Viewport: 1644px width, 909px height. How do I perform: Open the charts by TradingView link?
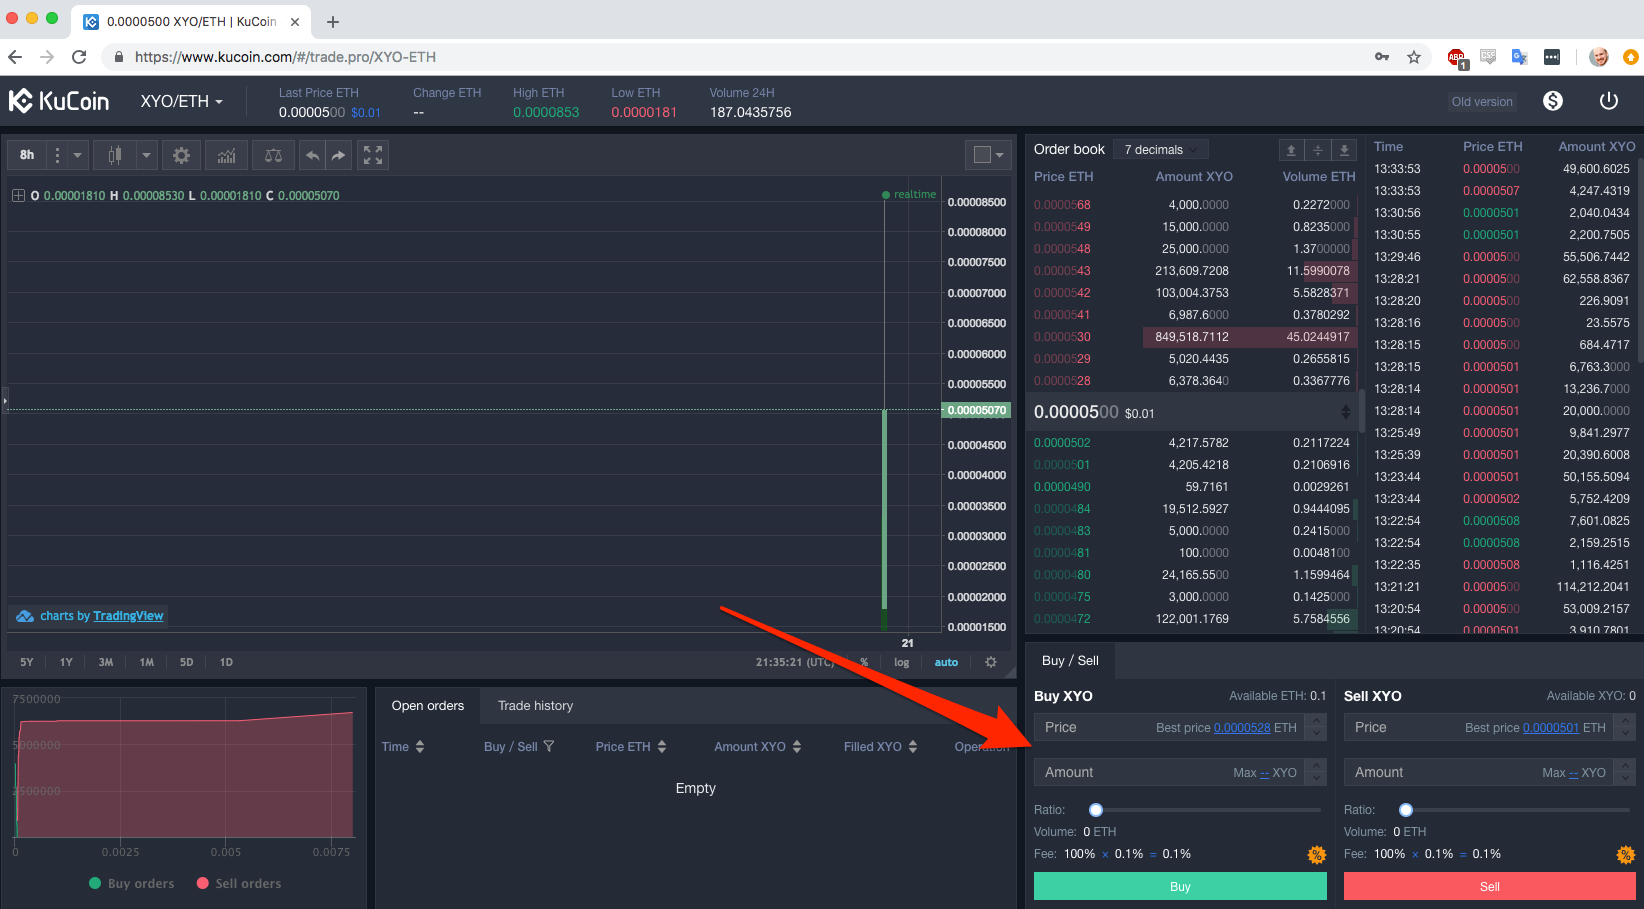[x=128, y=615]
